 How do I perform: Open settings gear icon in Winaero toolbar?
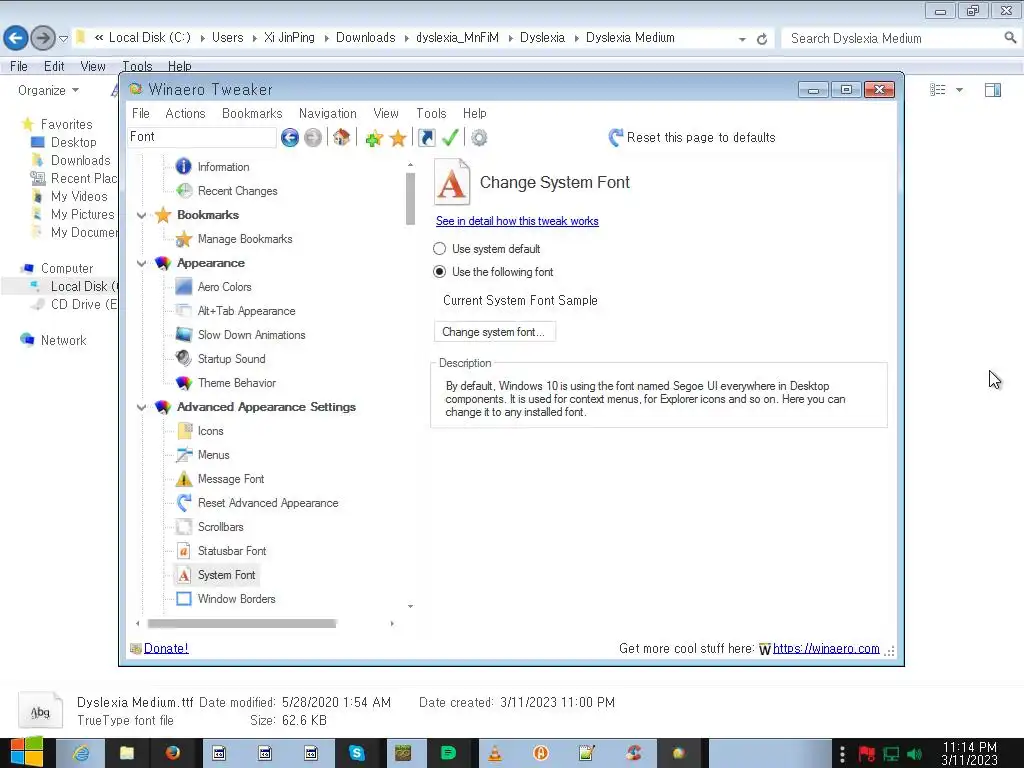coord(479,138)
